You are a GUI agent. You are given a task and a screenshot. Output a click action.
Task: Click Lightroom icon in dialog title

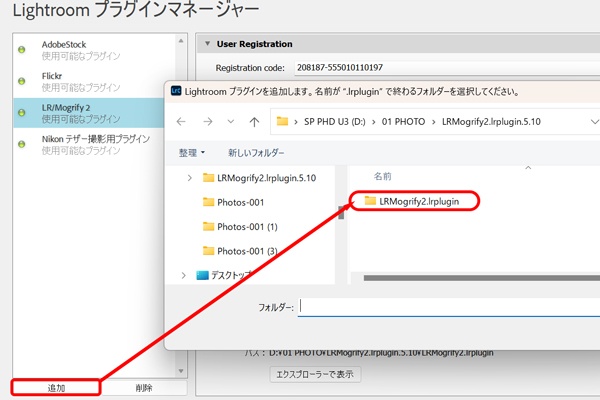176,91
